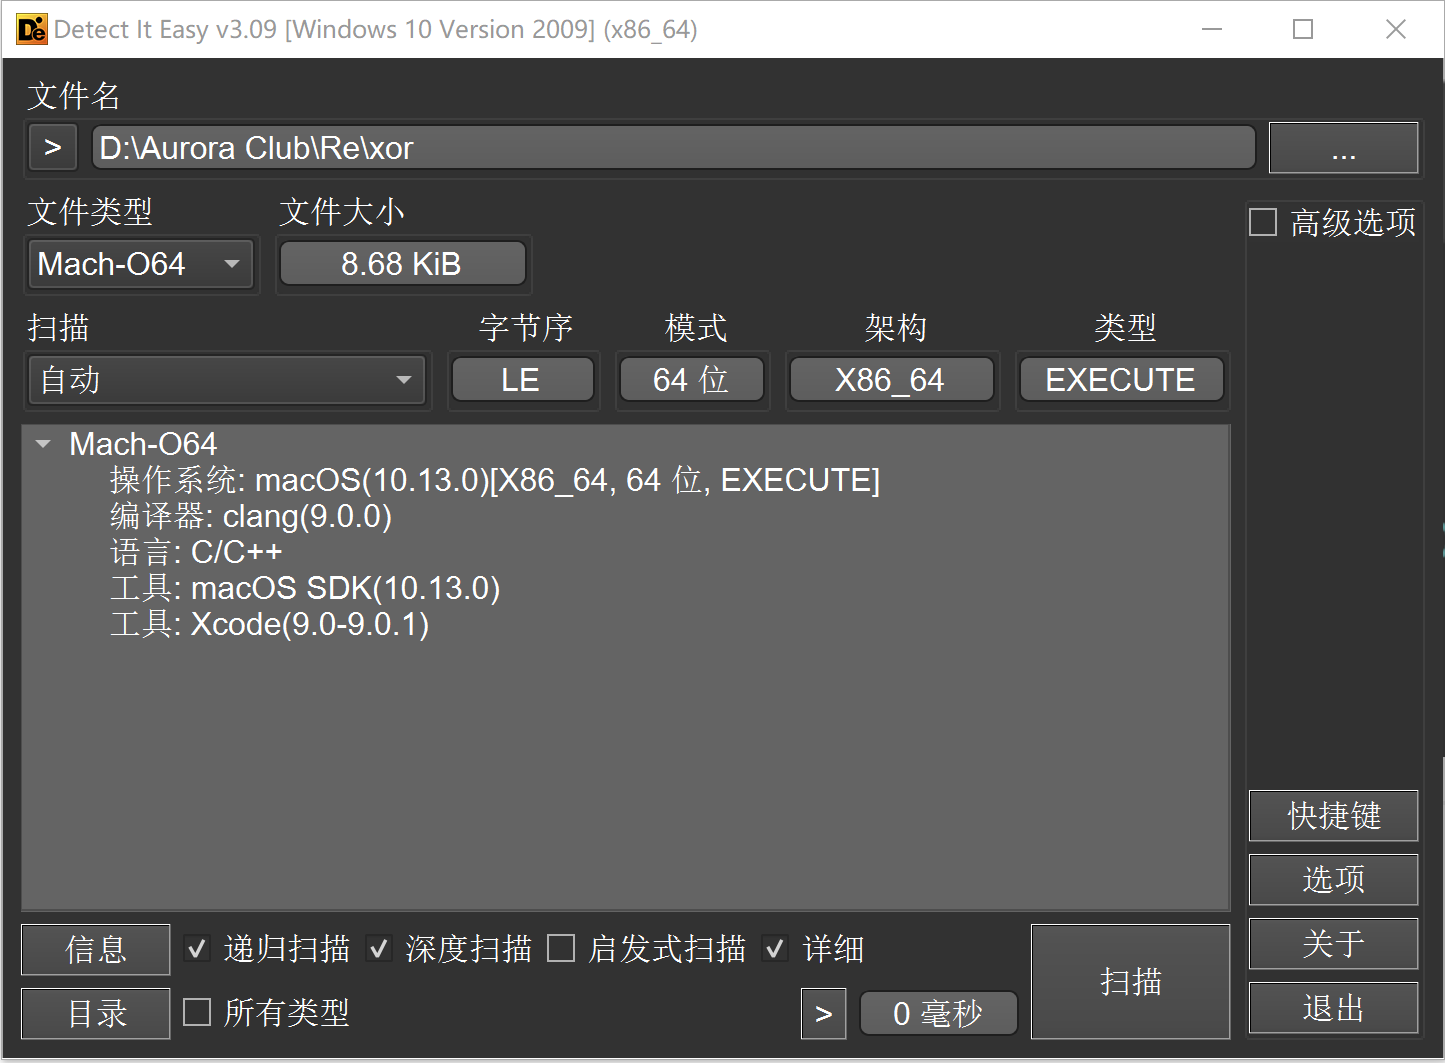Select the Mach-O64 root tree item

point(143,444)
